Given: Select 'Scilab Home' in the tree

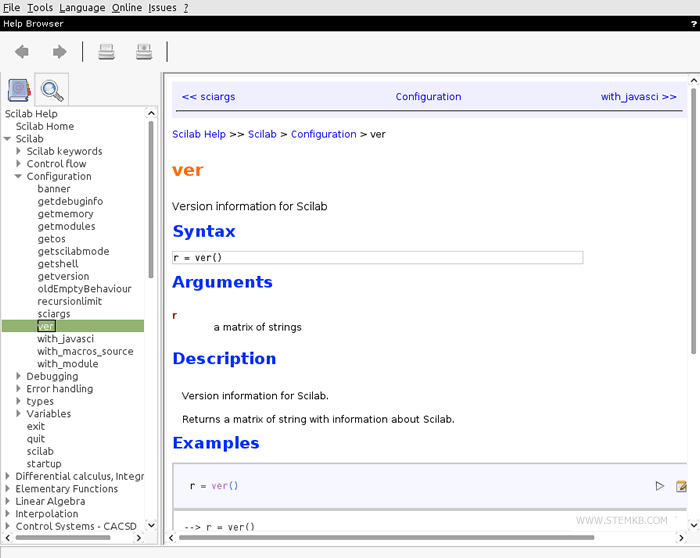Looking at the screenshot, I should click(45, 126).
